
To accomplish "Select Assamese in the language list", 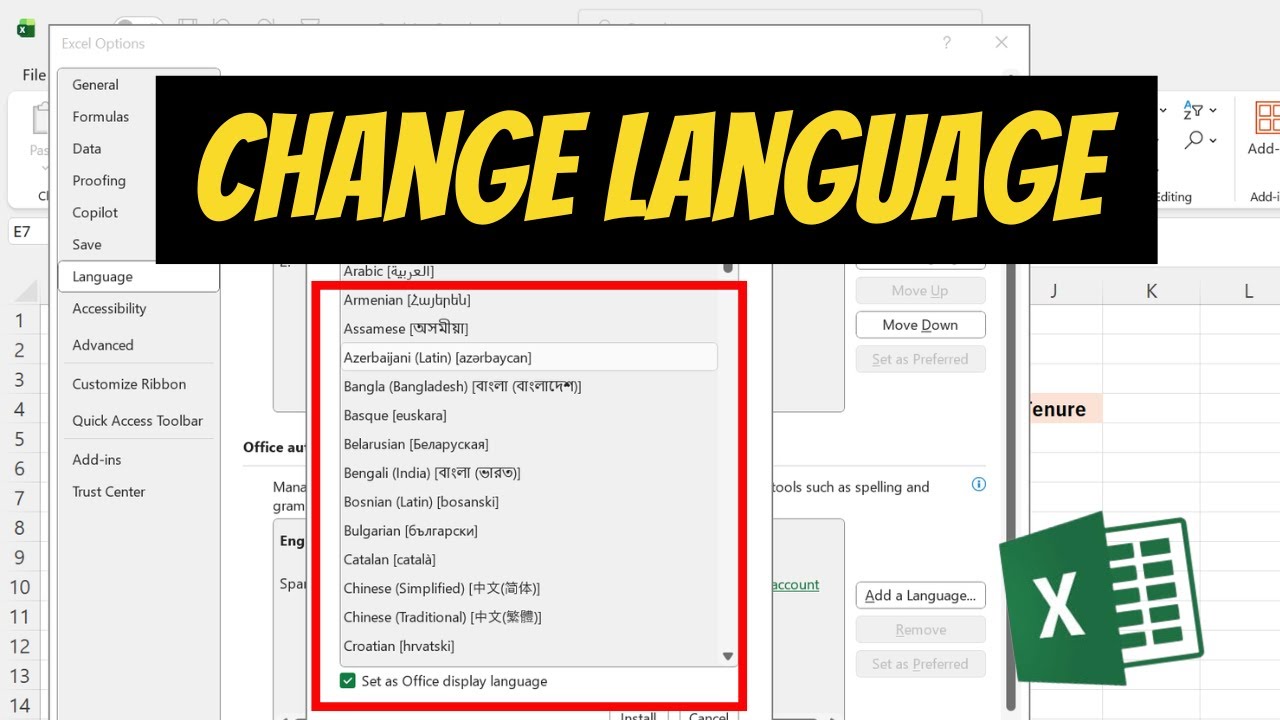I will click(x=528, y=328).
